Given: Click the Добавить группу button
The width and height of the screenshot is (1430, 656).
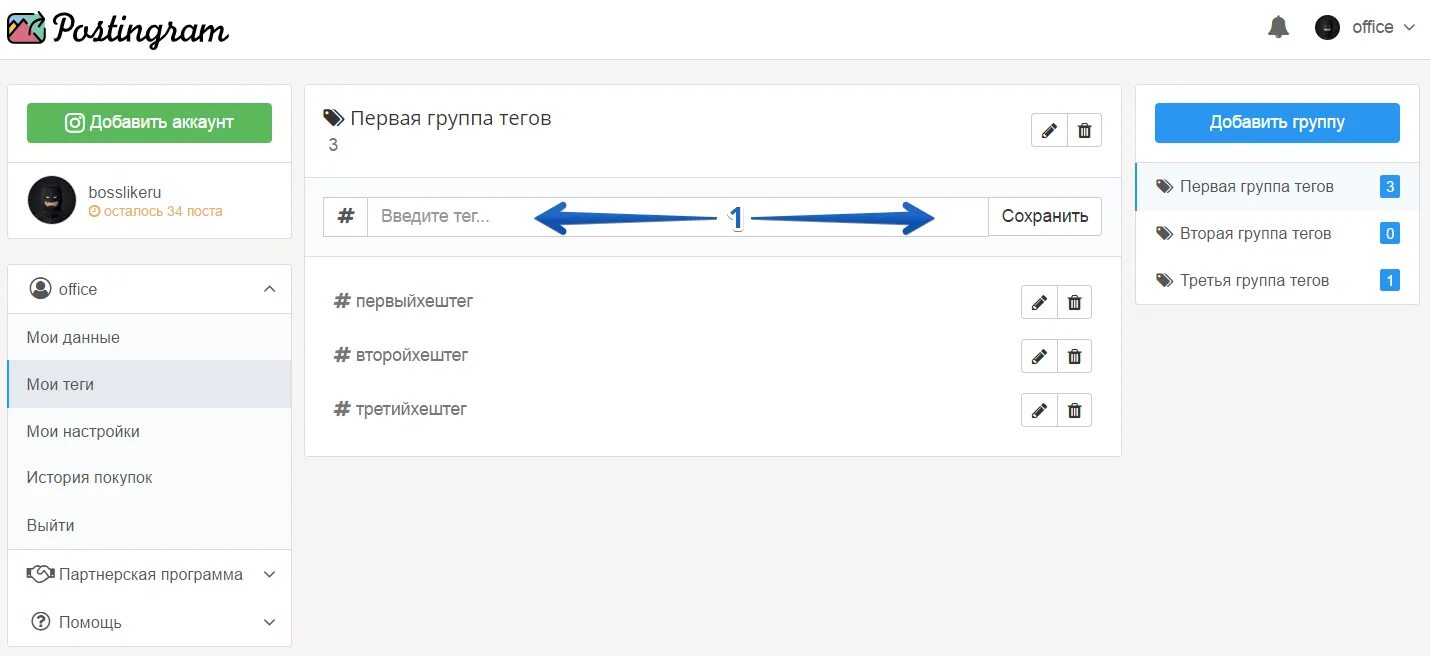Looking at the screenshot, I should [x=1277, y=122].
